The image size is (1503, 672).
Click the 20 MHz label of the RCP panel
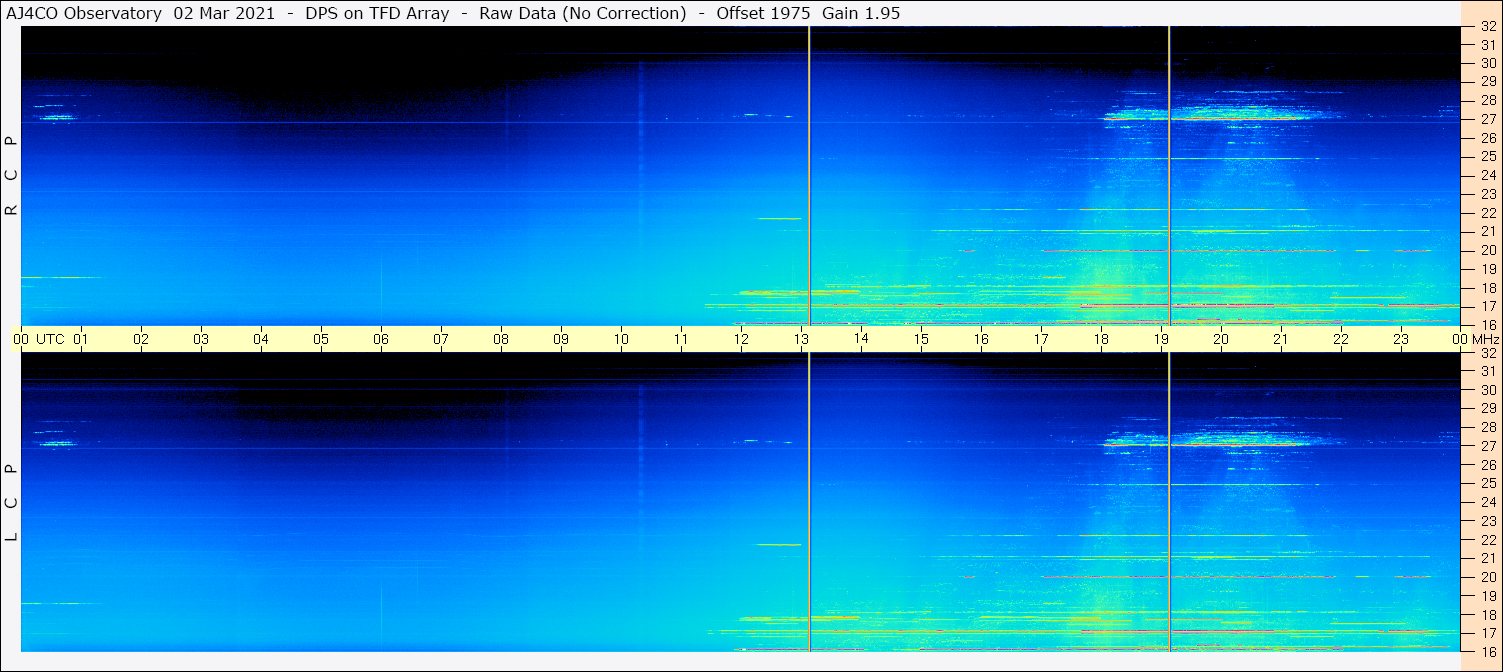coord(1488,250)
